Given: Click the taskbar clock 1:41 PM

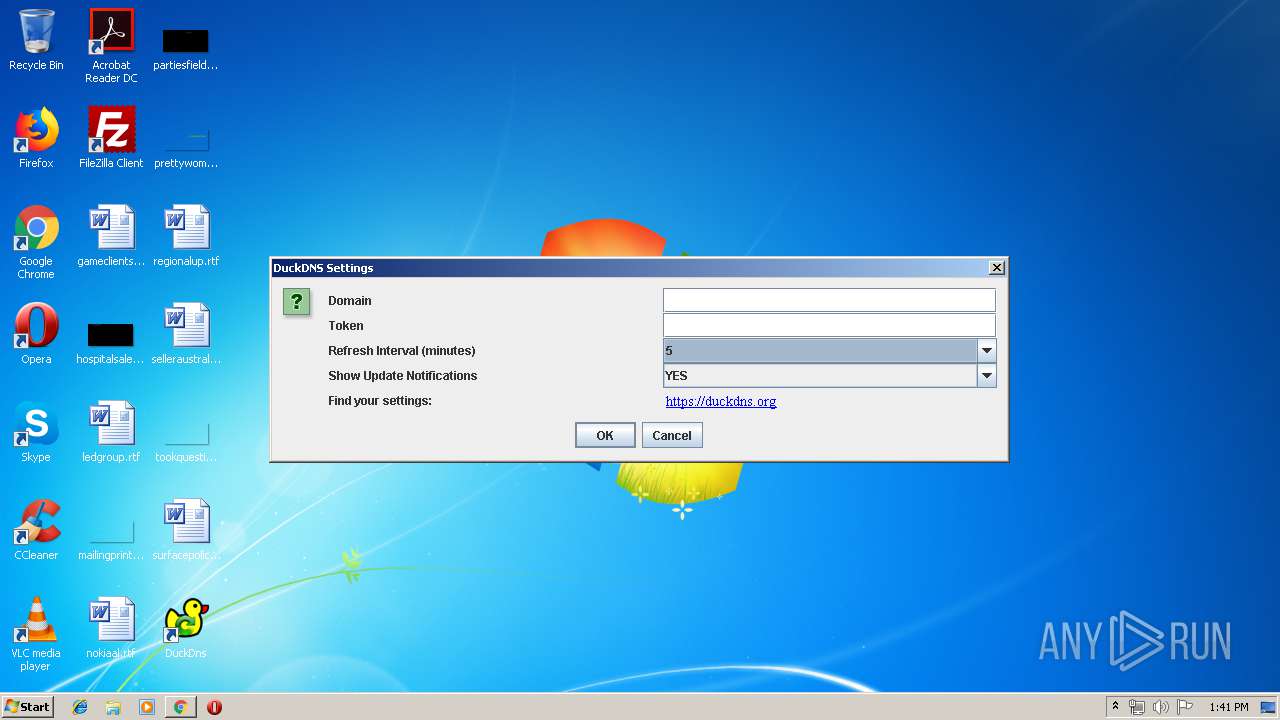Looking at the screenshot, I should pyautogui.click(x=1228, y=707).
